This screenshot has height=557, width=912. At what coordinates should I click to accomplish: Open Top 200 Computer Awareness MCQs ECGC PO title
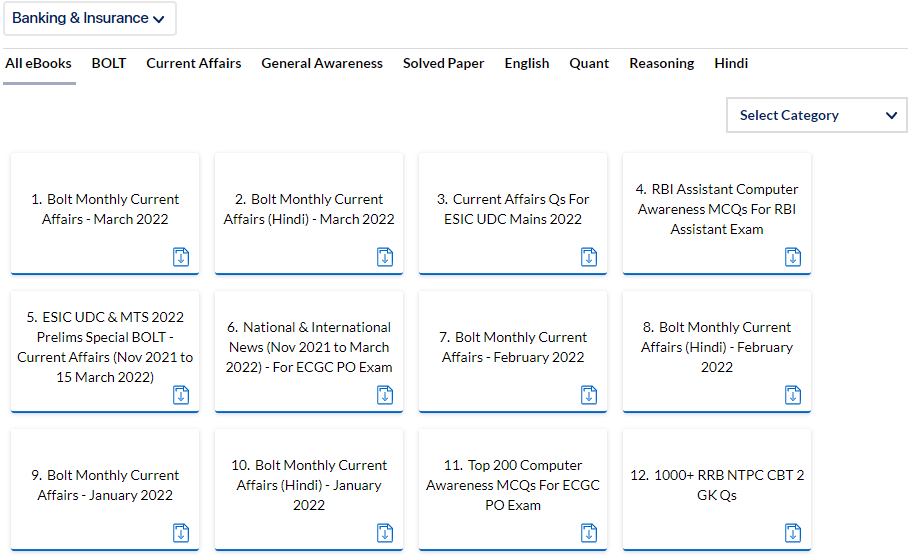pos(513,485)
